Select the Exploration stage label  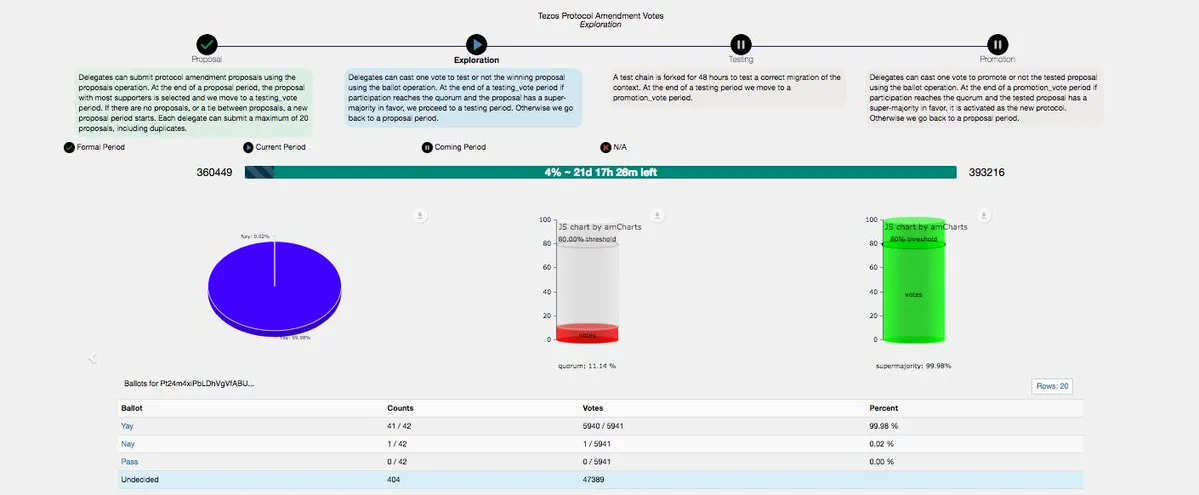point(476,60)
